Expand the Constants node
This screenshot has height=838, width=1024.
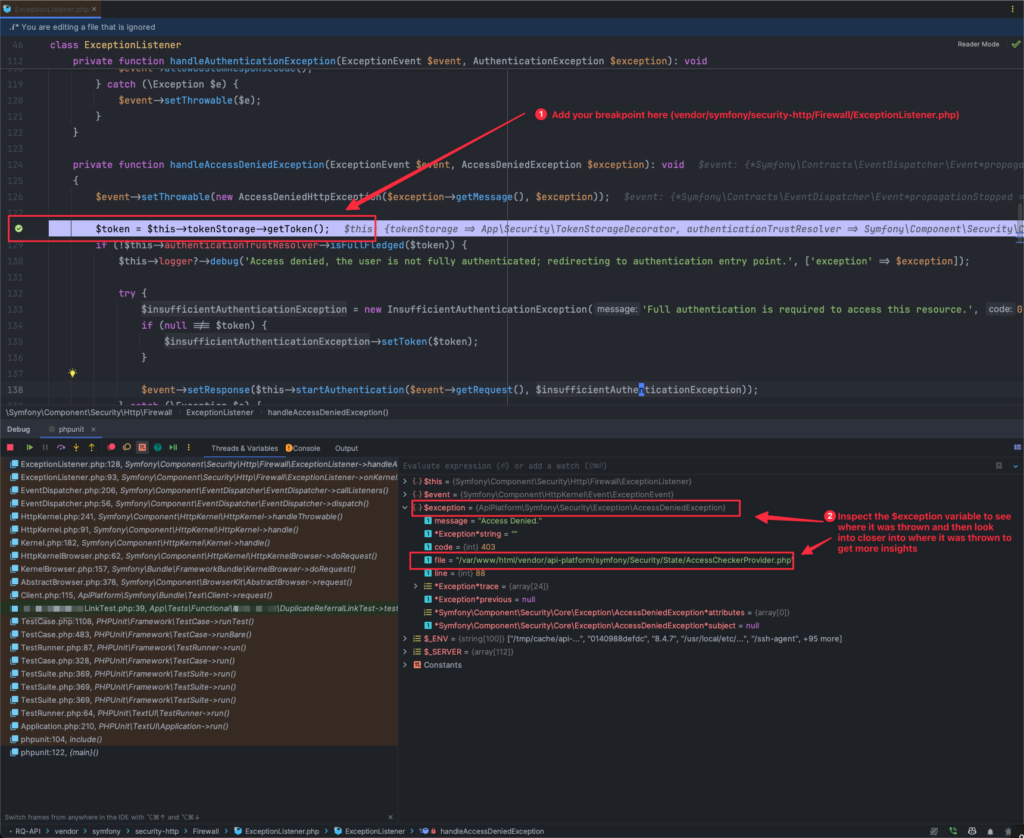(x=405, y=665)
